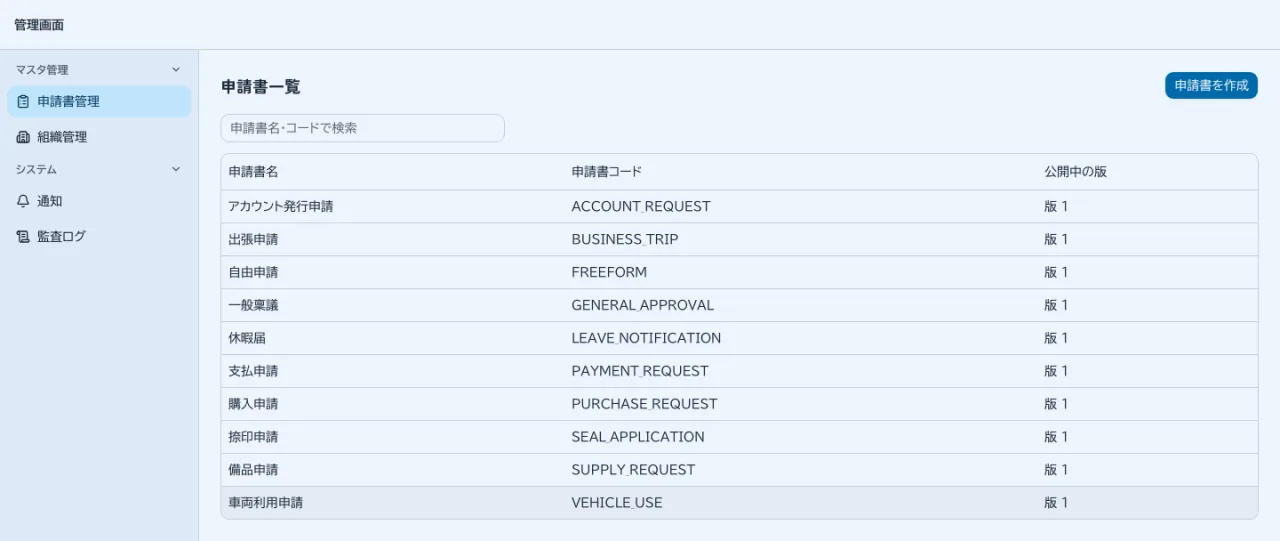Select the 支払申請 row
The image size is (1280, 541).
[x=739, y=371]
